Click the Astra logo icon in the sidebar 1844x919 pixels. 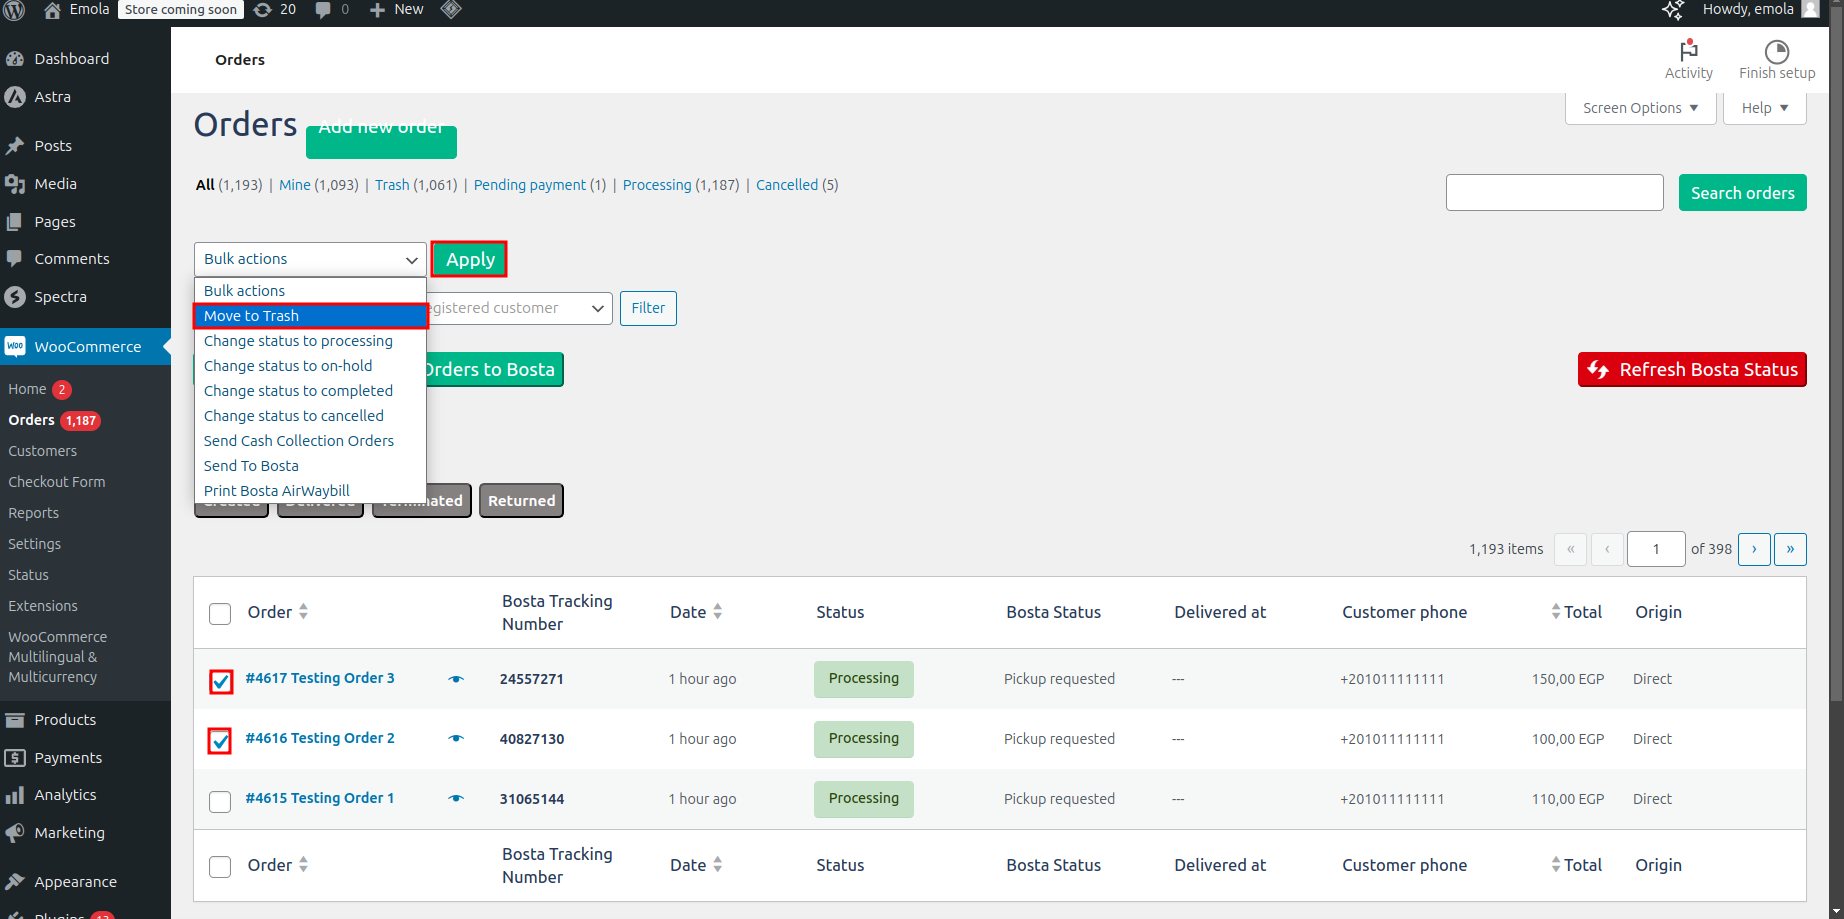point(15,97)
